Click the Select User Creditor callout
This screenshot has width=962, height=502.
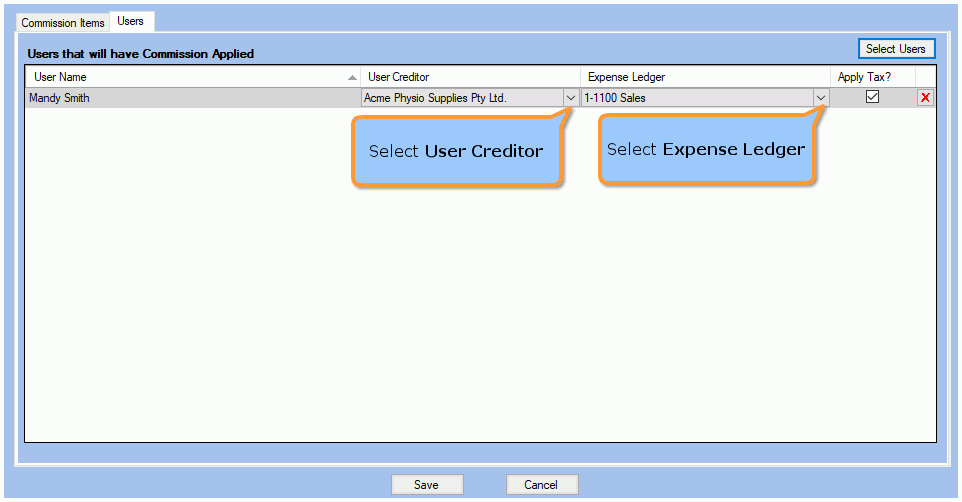[x=457, y=151]
